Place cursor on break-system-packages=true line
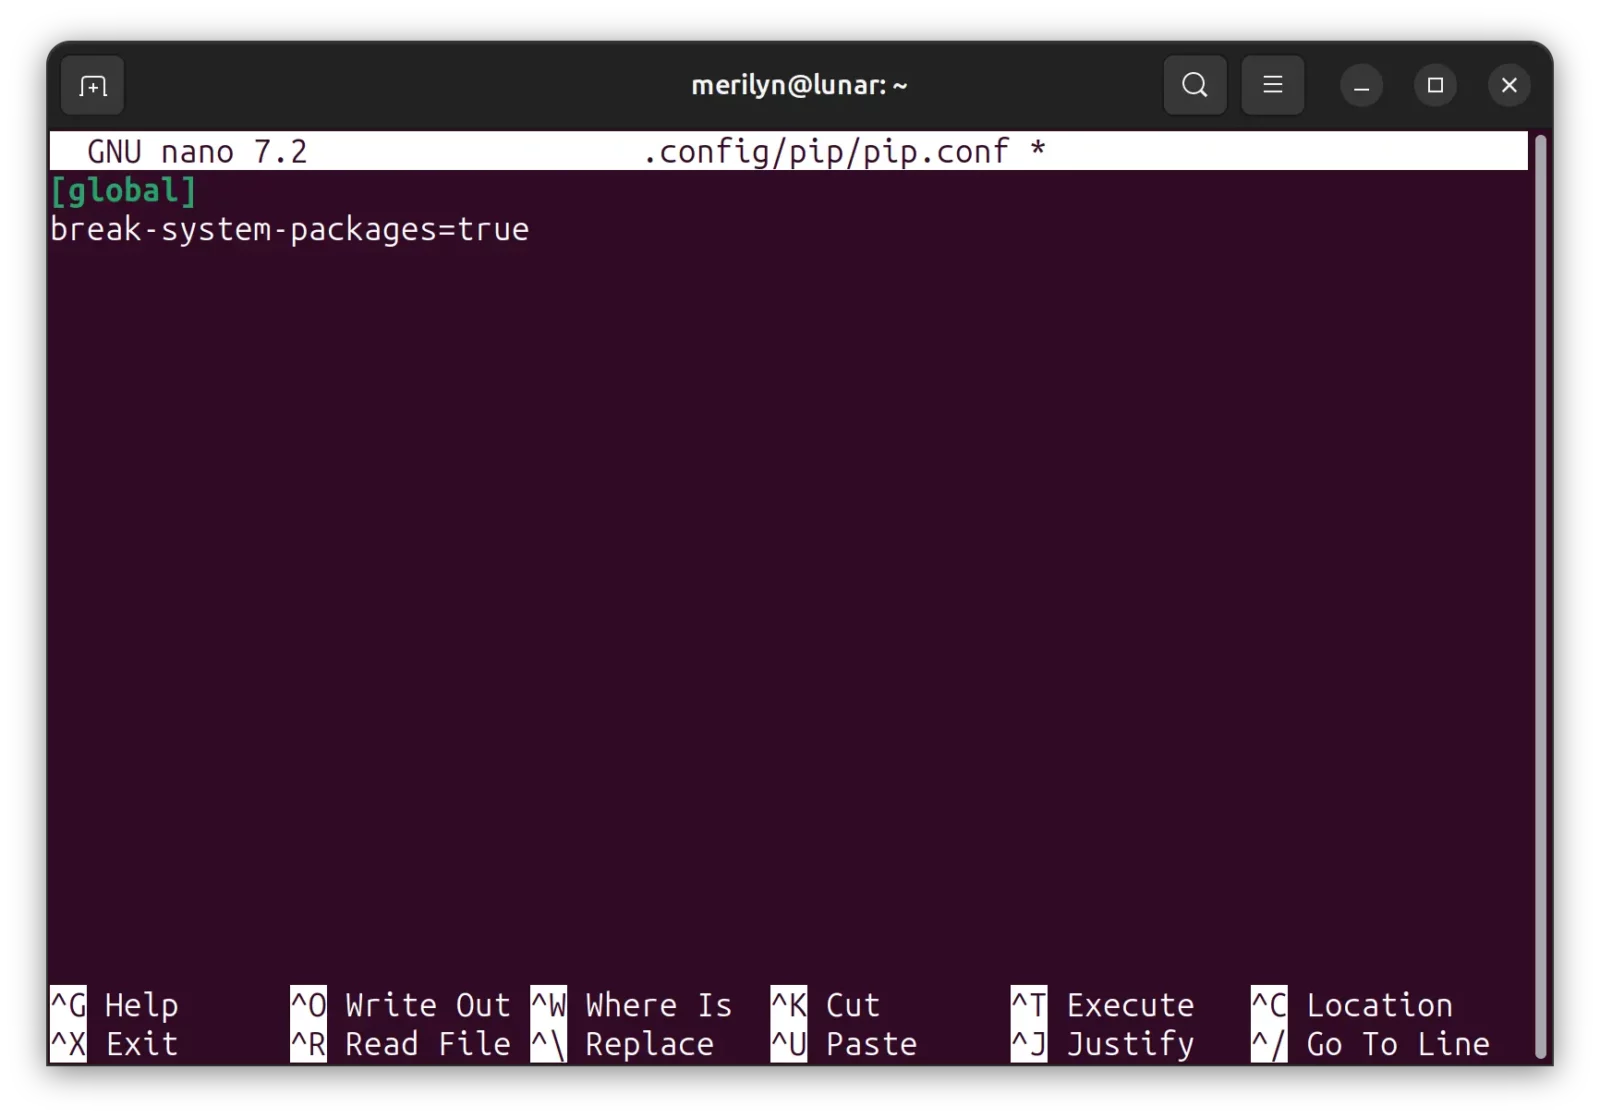This screenshot has height=1118, width=1600. point(290,230)
